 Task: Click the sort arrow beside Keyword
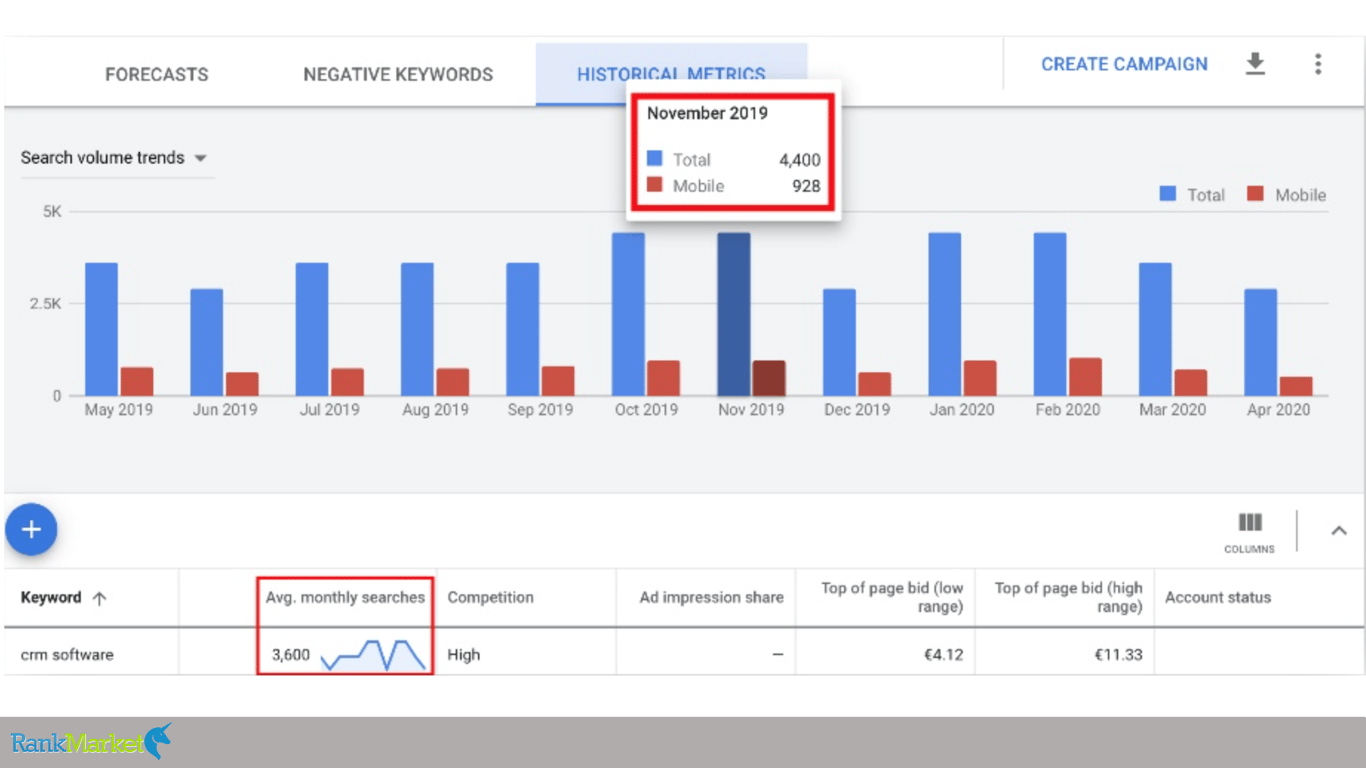[x=99, y=598]
